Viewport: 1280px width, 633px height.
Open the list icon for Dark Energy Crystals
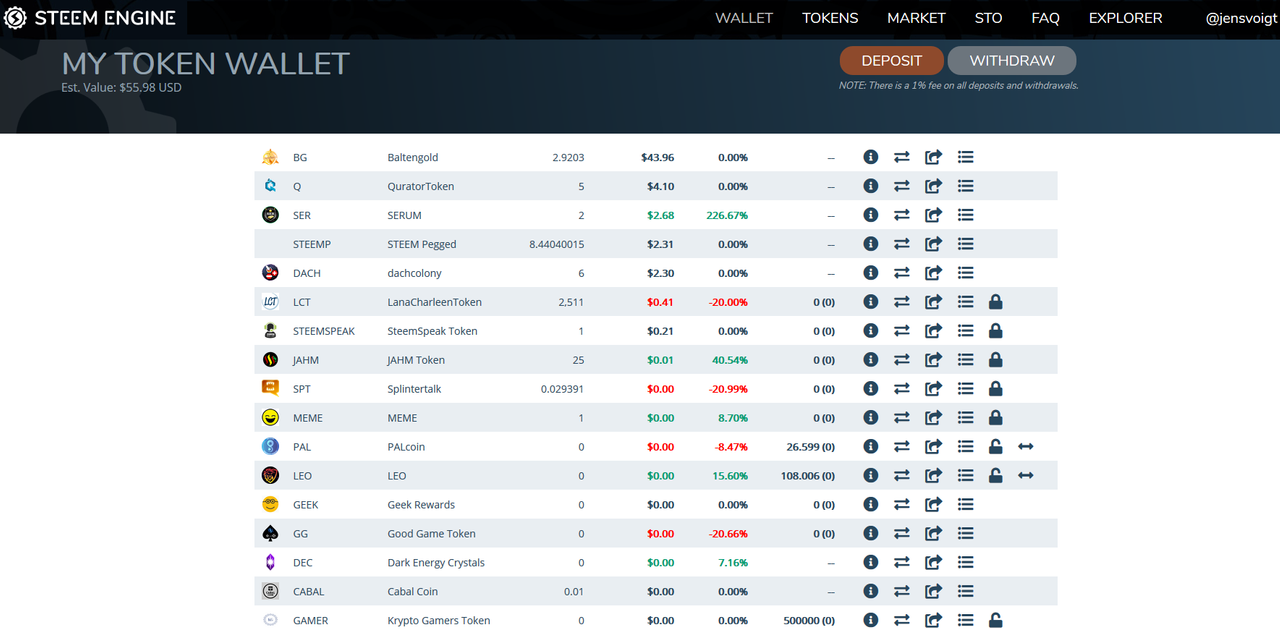[x=966, y=563]
